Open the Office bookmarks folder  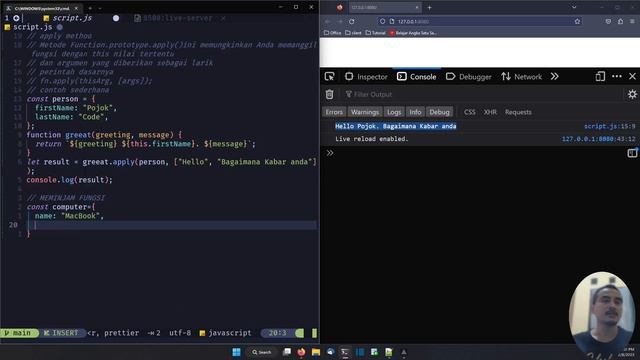332,33
